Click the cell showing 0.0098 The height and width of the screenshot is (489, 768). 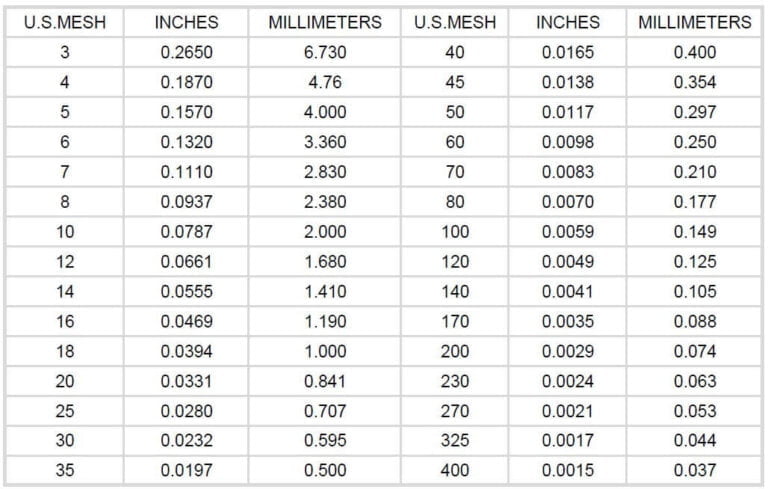[x=568, y=142]
